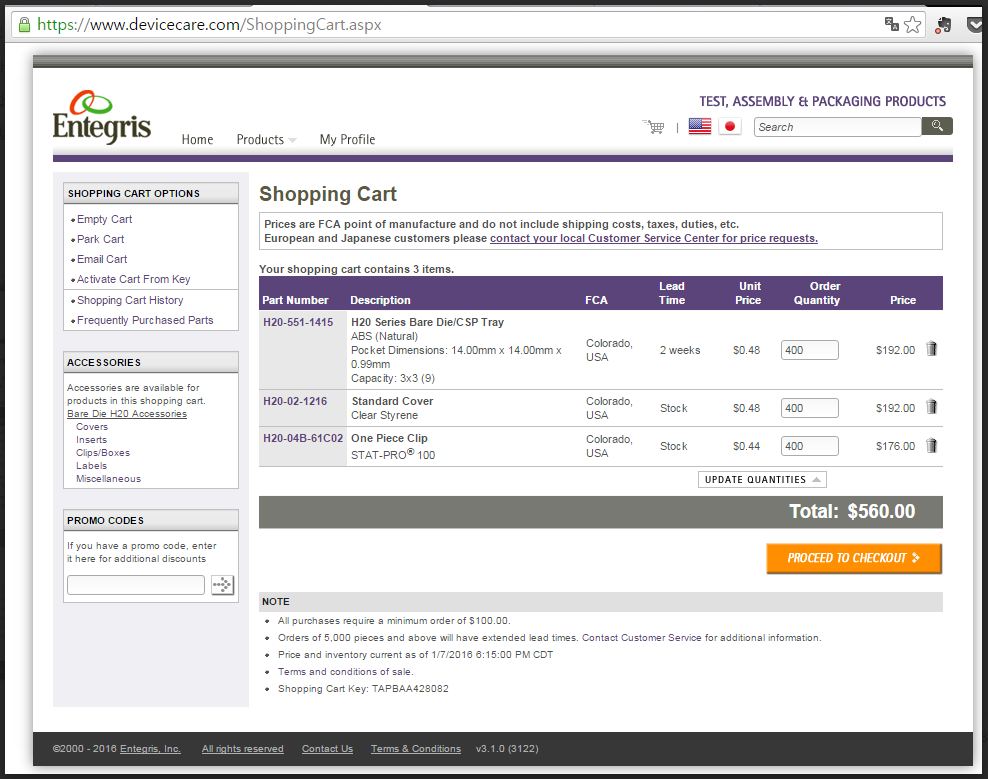Image resolution: width=988 pixels, height=779 pixels.
Task: Click '2 weeks' lead time cell
Action: (x=680, y=350)
